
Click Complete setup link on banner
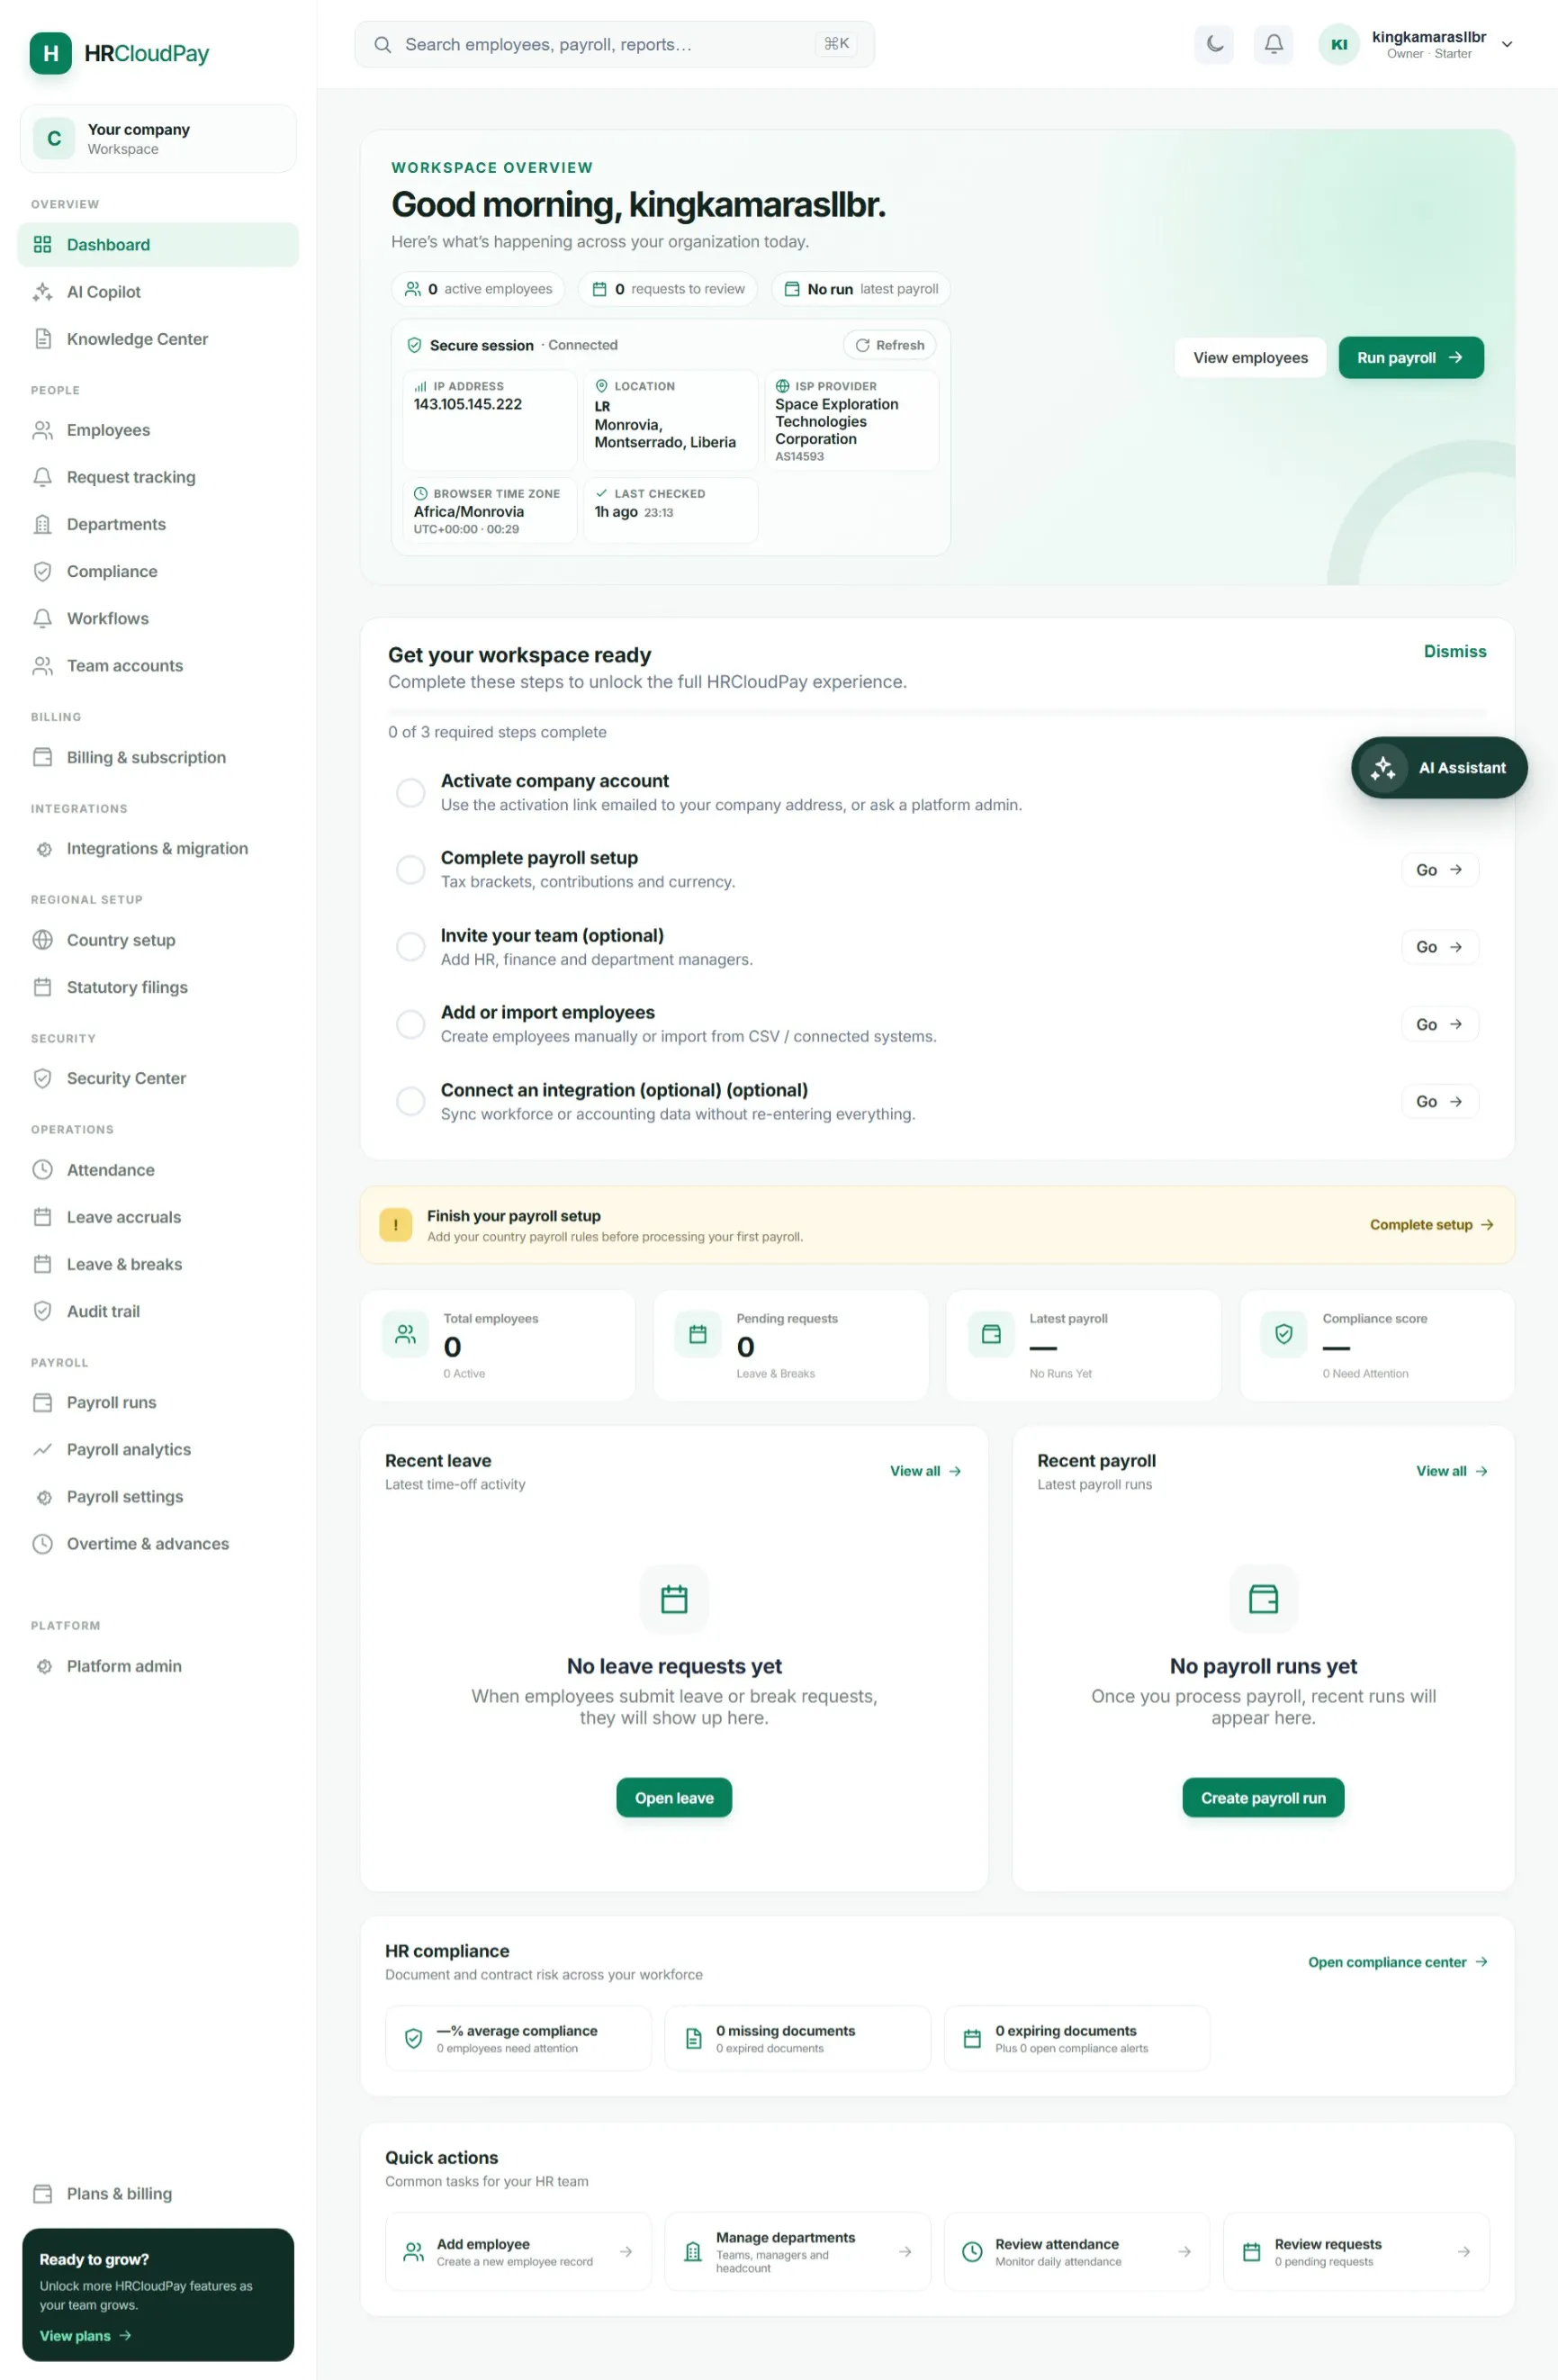[x=1431, y=1225]
